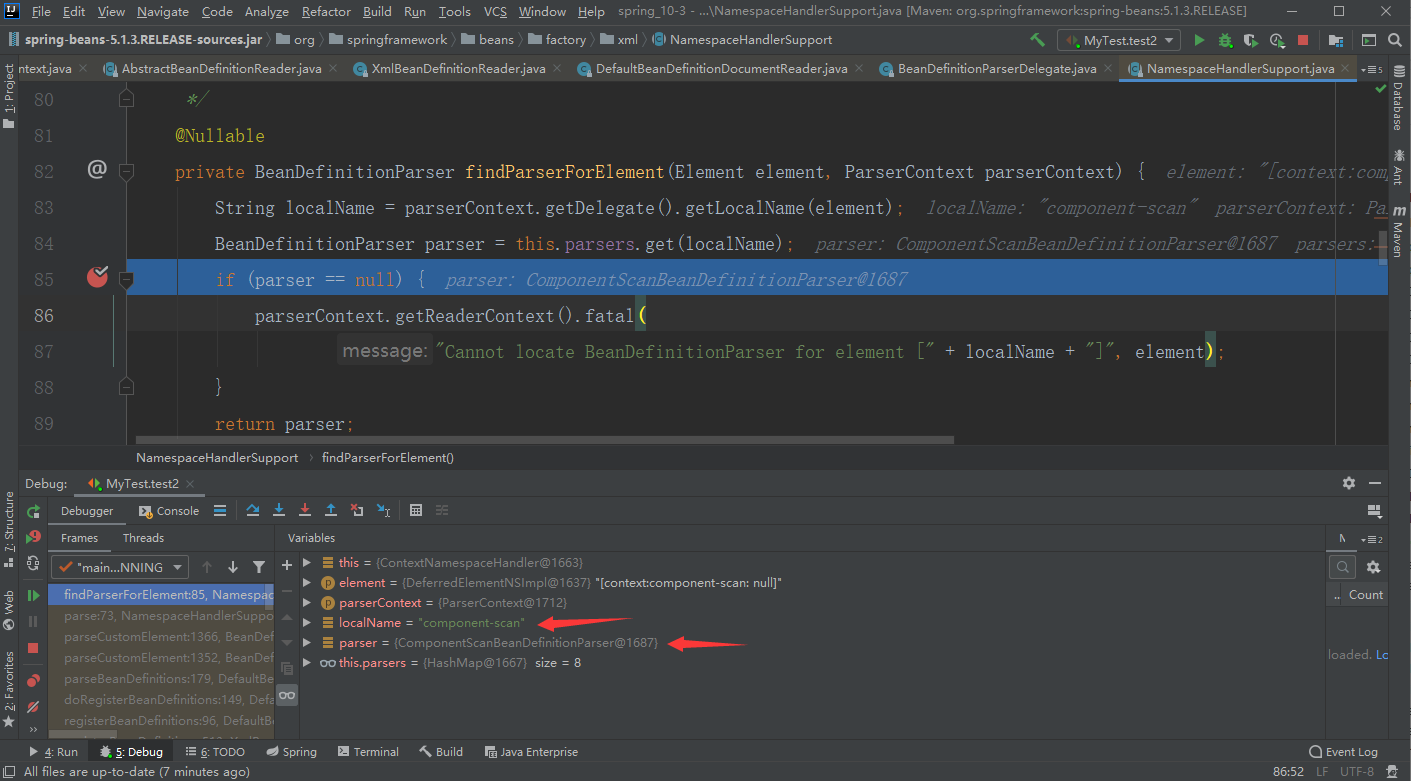Click Step Over in the debugger toolbar
Viewport: 1411px width, 781px height.
(253, 510)
